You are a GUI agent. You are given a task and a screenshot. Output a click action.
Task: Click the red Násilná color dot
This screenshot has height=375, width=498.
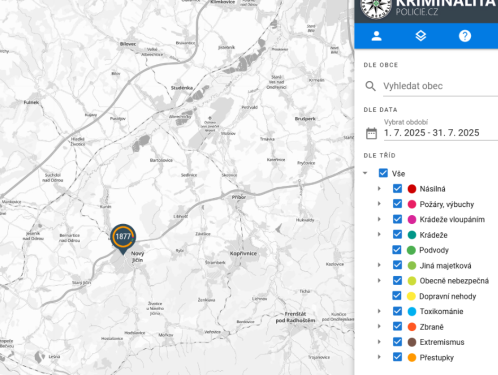point(412,189)
